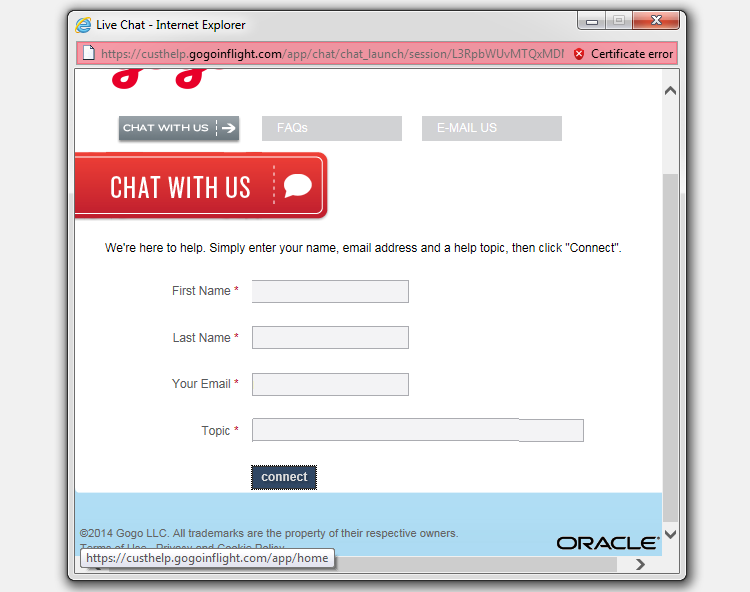This screenshot has width=750, height=592.
Task: Select the small CHAT WITH US tab
Action: 179,128
